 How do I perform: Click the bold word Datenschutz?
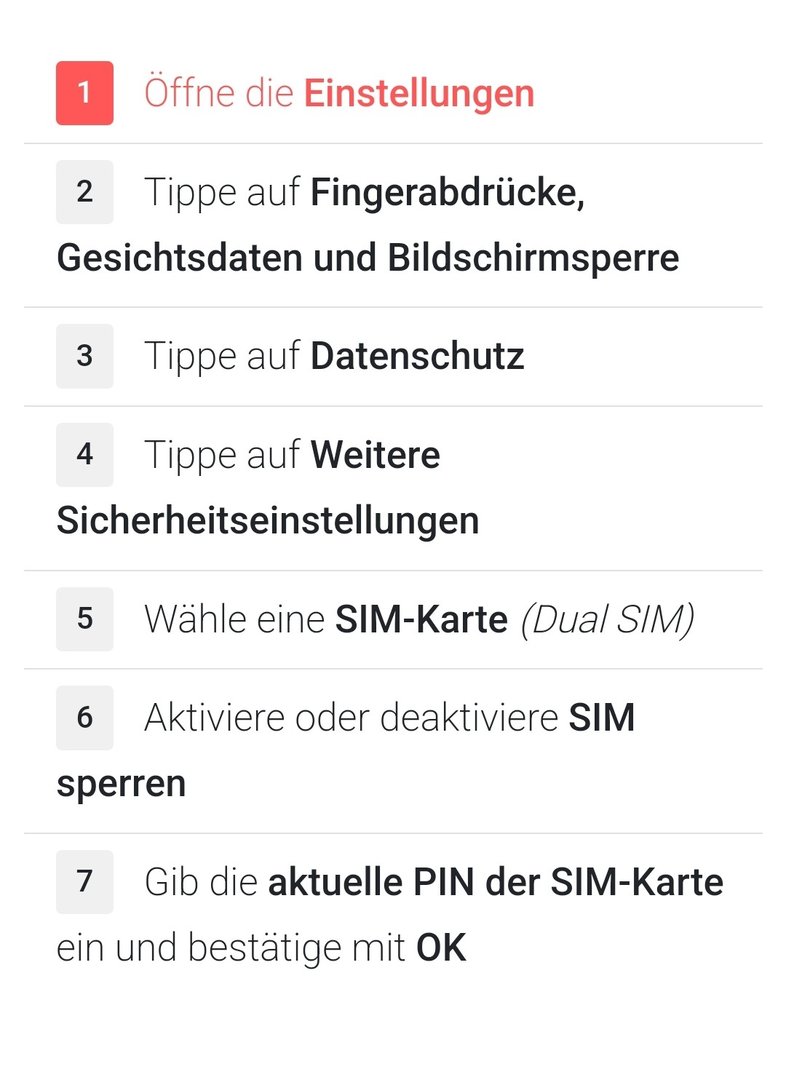point(417,356)
